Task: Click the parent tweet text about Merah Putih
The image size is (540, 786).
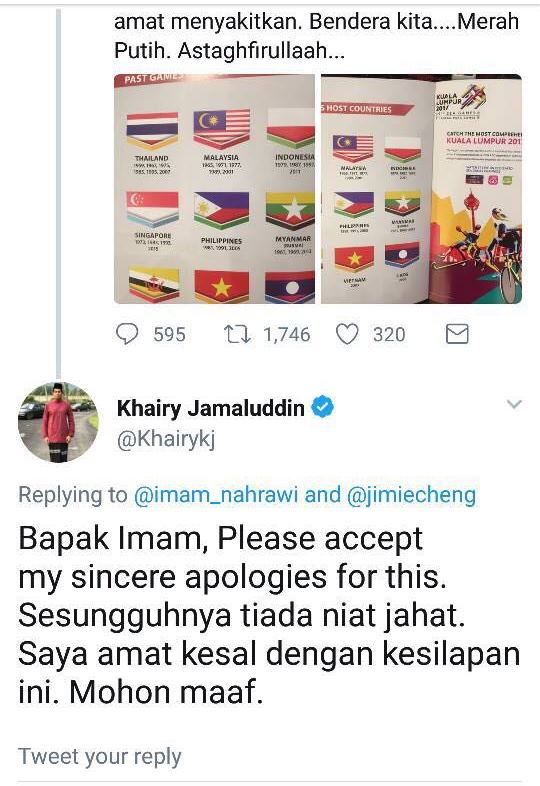Action: pos(316,36)
